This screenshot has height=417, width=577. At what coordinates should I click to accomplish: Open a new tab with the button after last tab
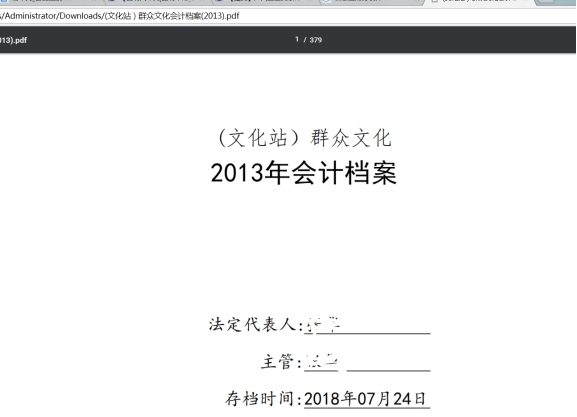(x=547, y=1)
